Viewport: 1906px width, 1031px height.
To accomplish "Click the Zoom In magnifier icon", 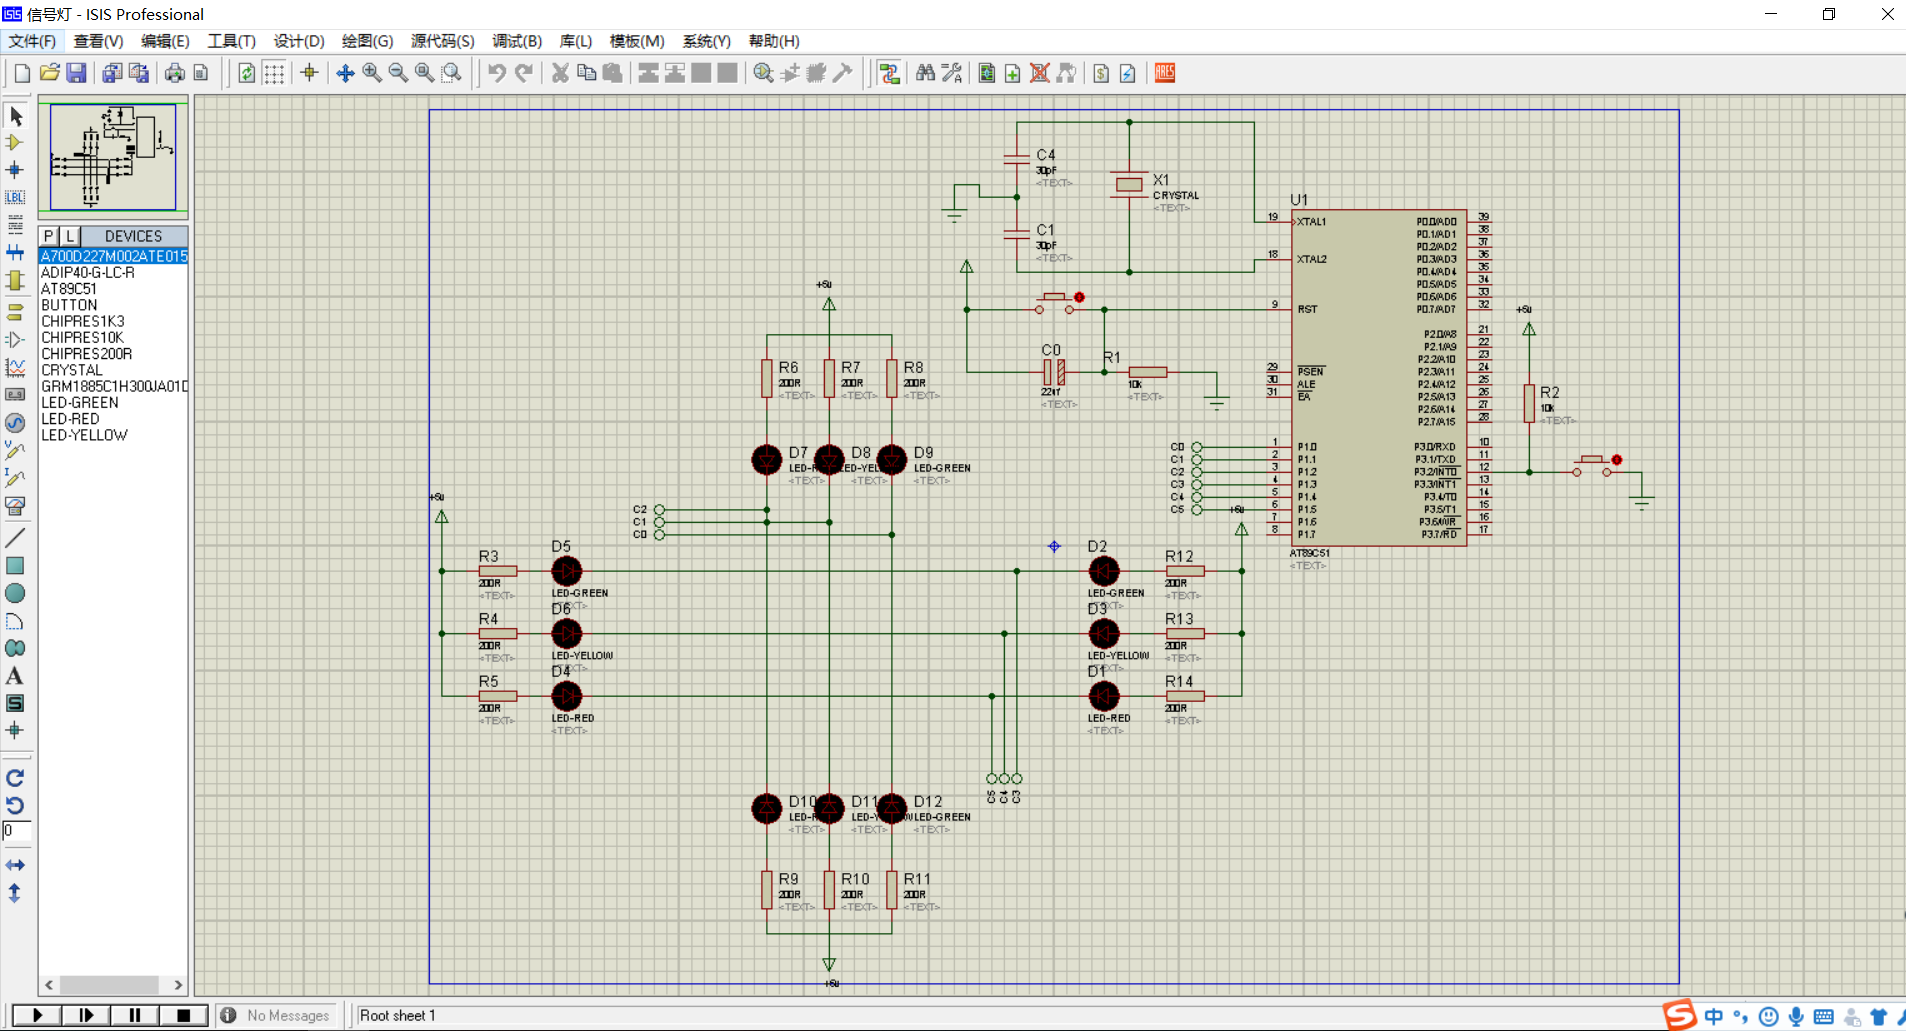I will 372,73.
